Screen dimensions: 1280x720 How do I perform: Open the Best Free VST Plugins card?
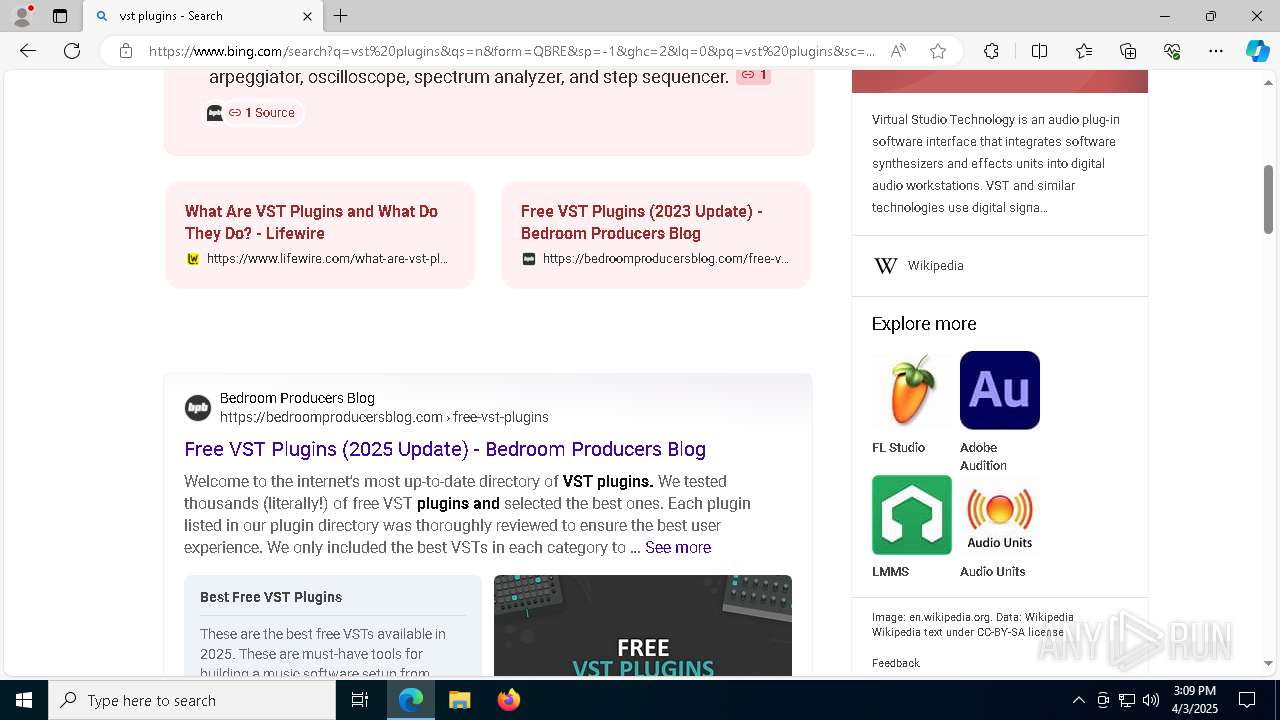pos(332,626)
